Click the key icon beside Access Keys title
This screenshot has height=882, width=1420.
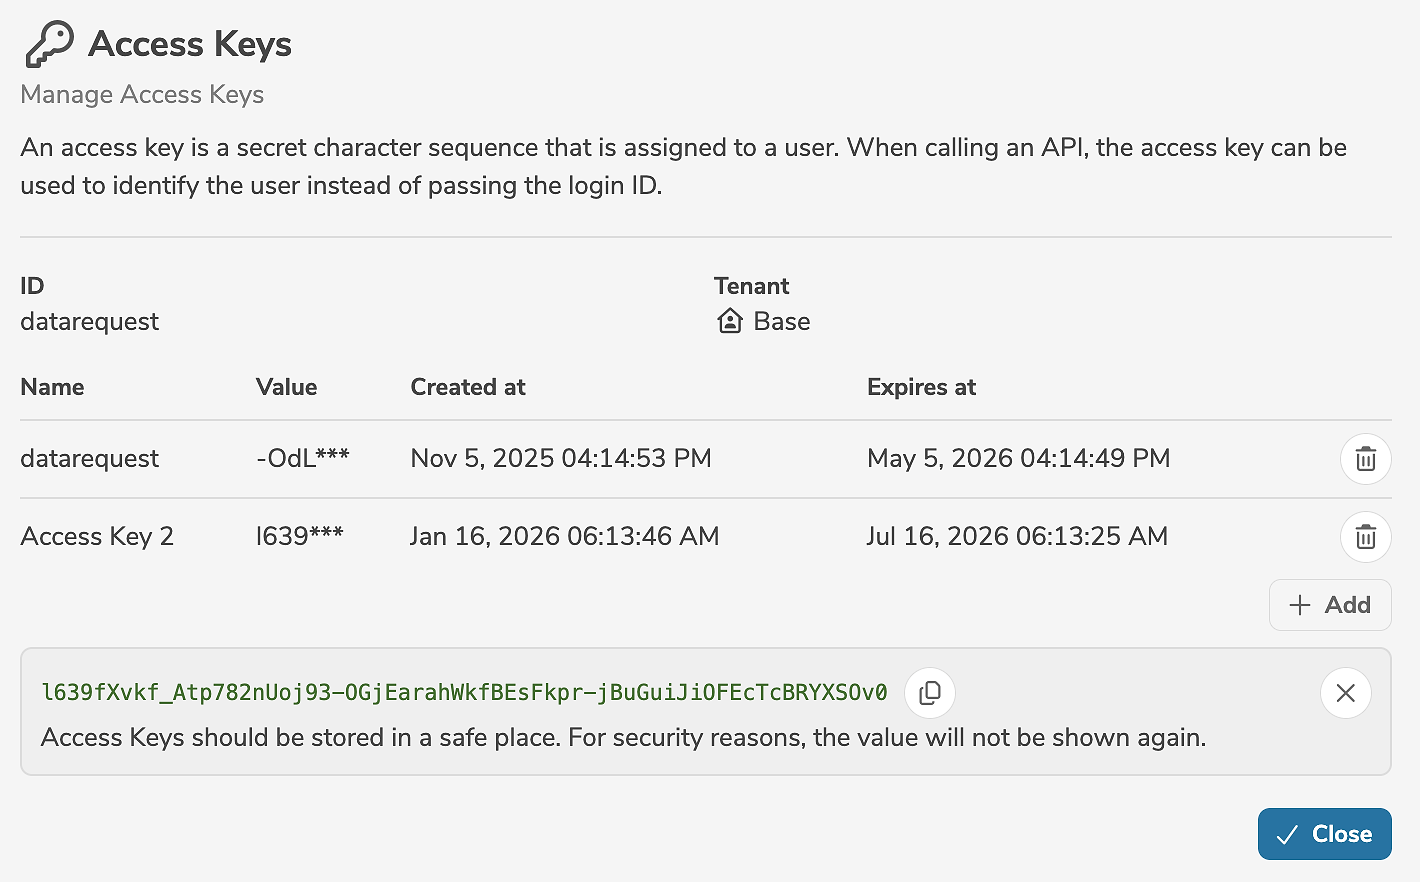coord(49,44)
